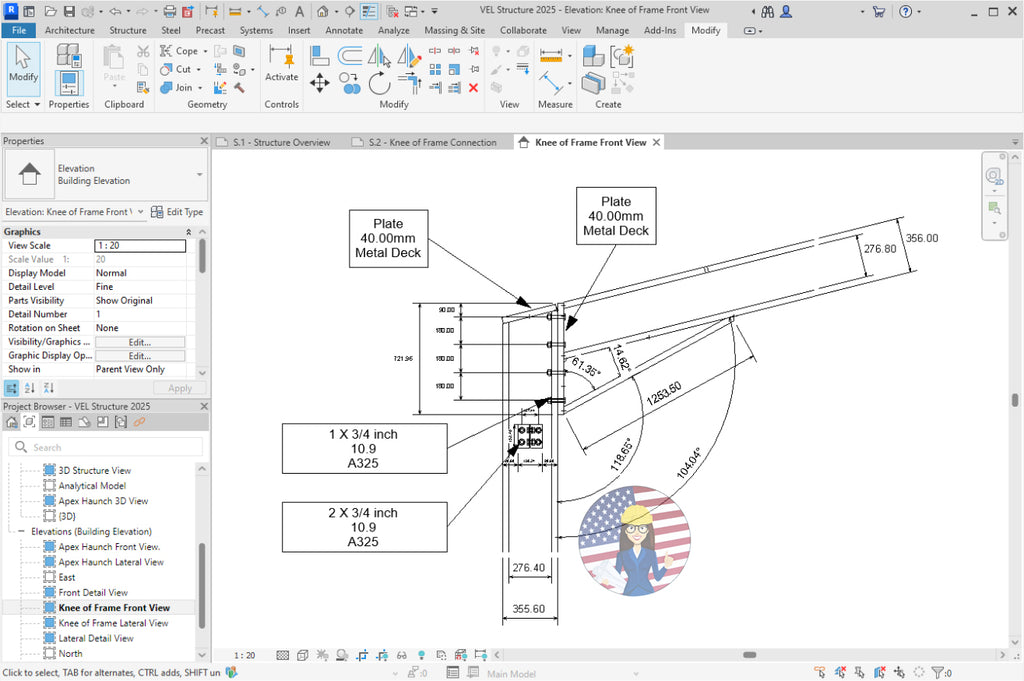Select Aligned Dimension from quick access toolbar

(x=234, y=11)
